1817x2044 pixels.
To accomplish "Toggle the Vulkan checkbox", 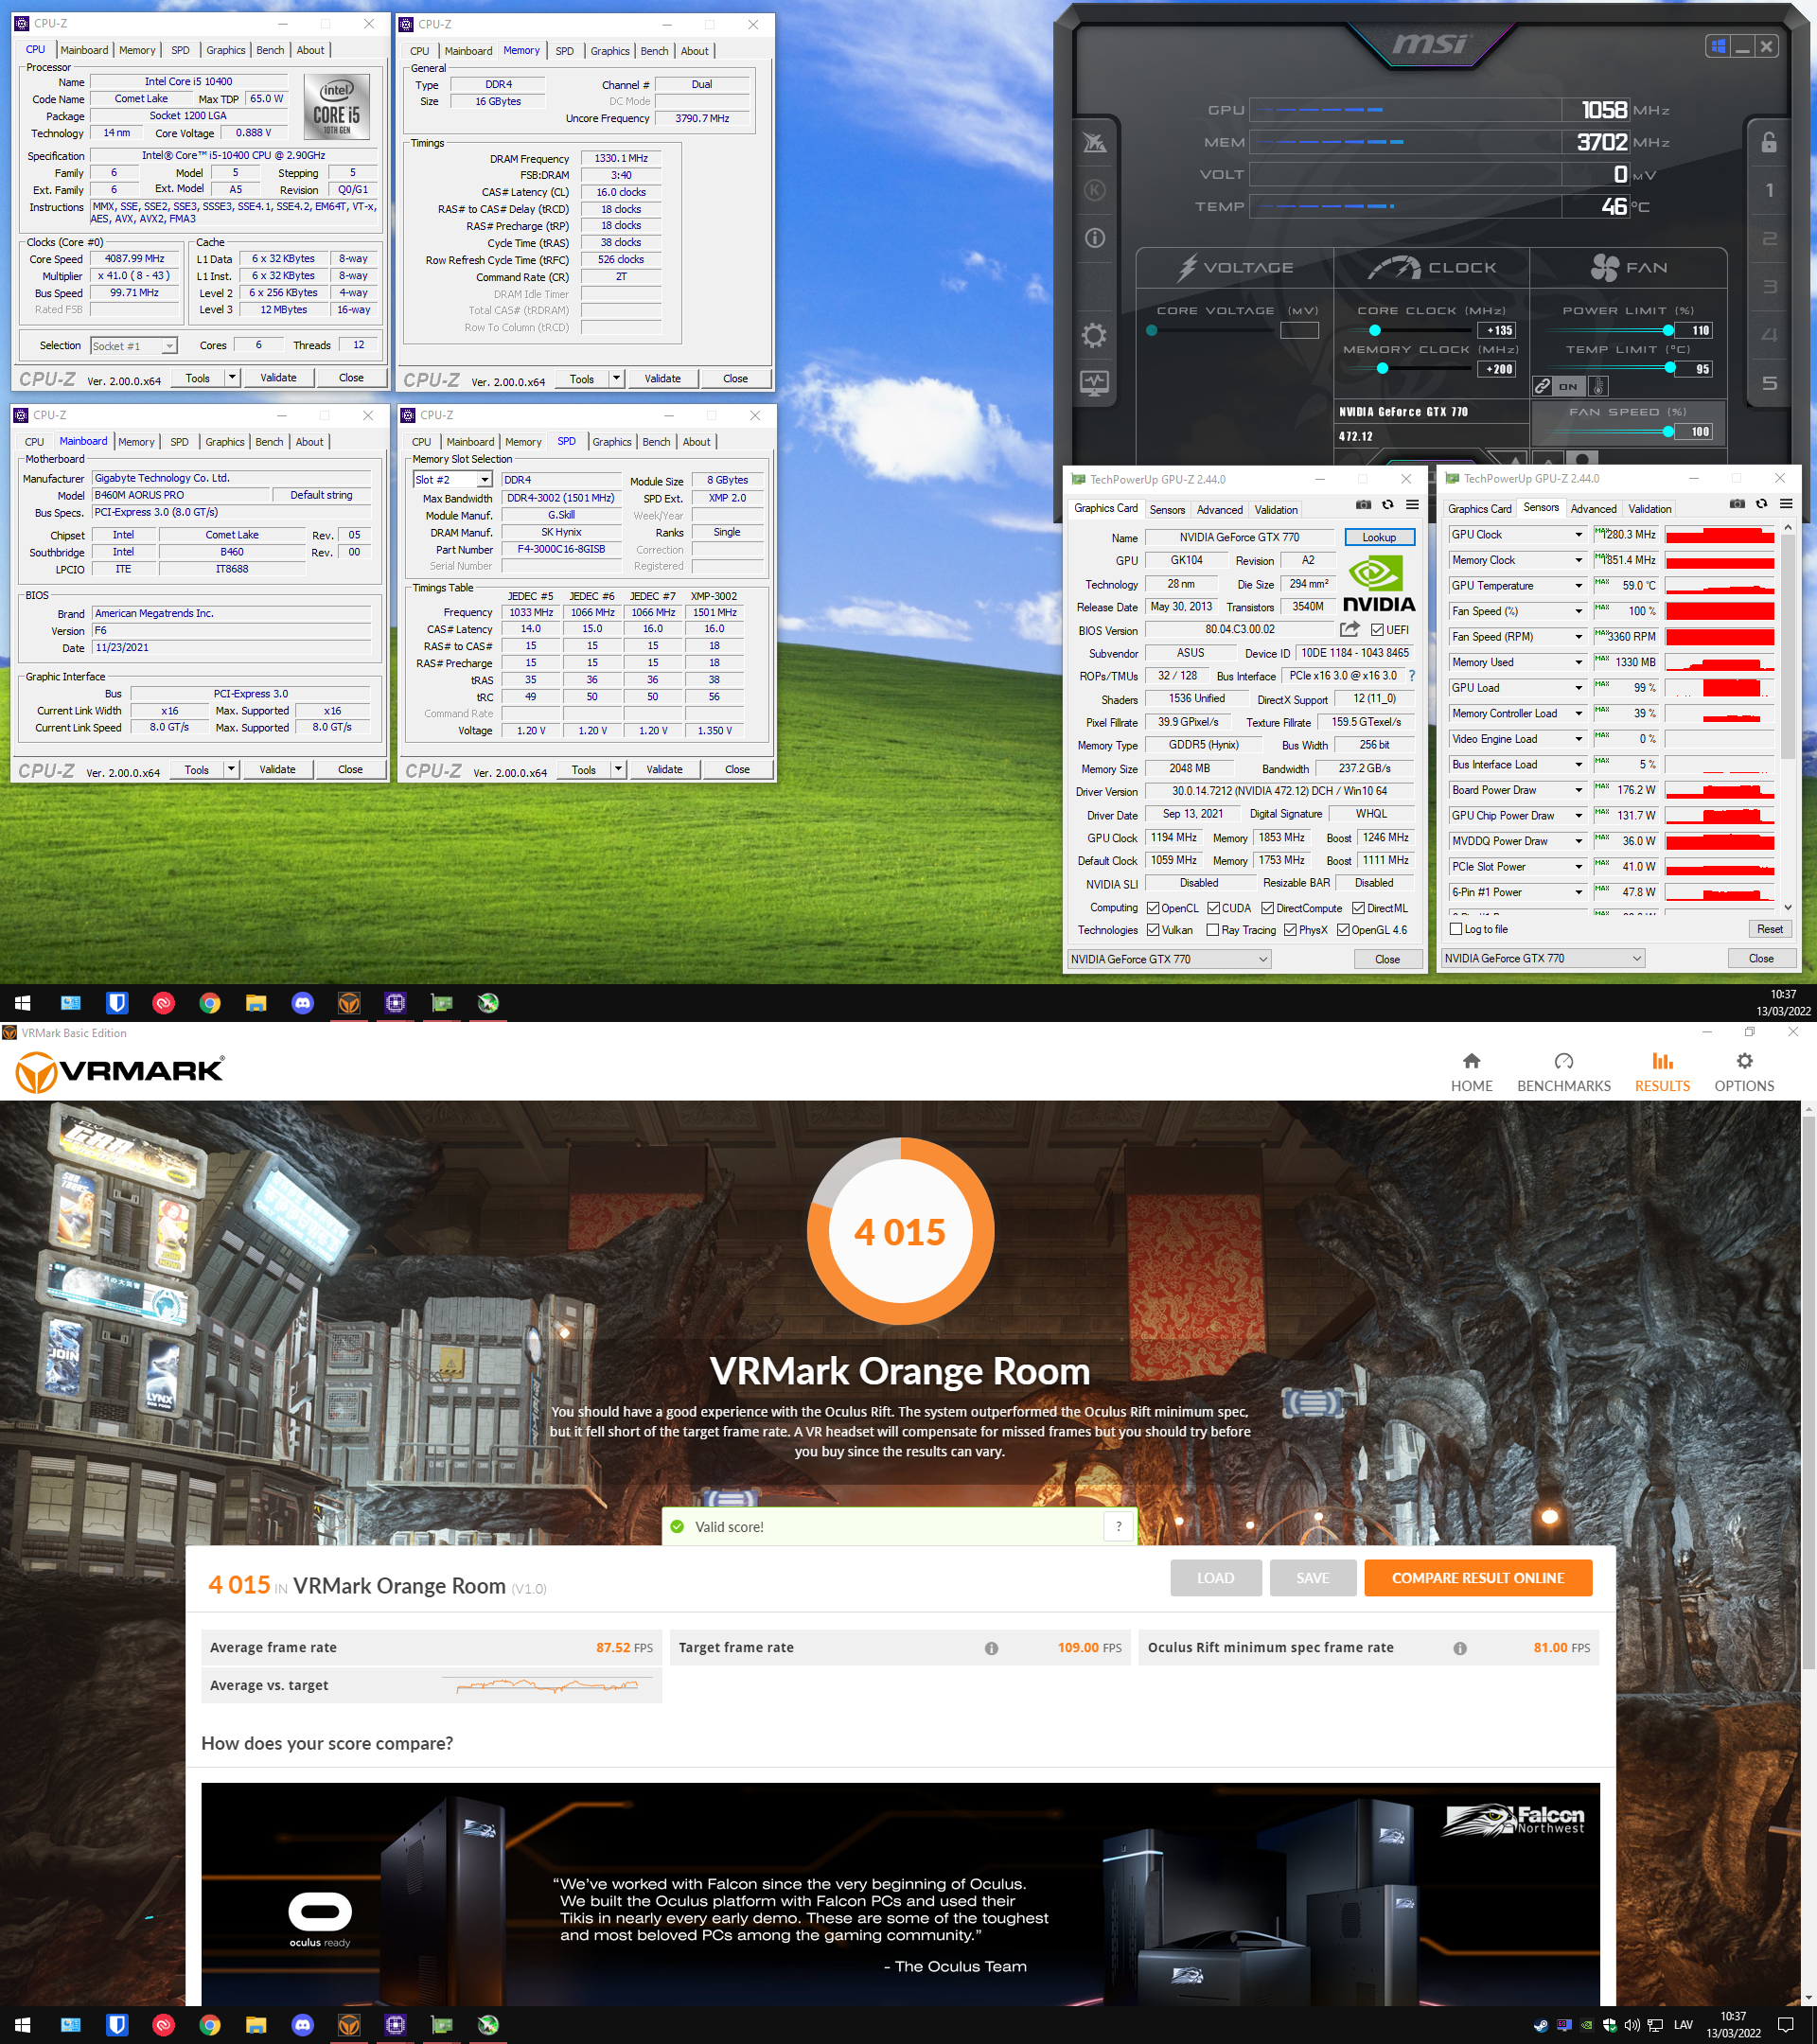I will [x=1153, y=930].
